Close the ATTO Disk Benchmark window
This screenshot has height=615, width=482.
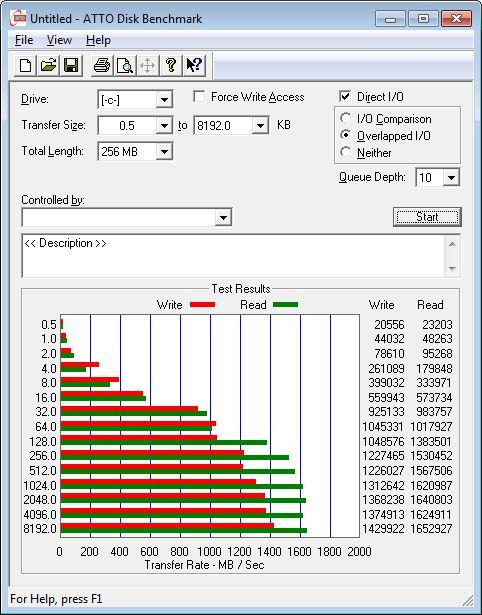(x=456, y=18)
